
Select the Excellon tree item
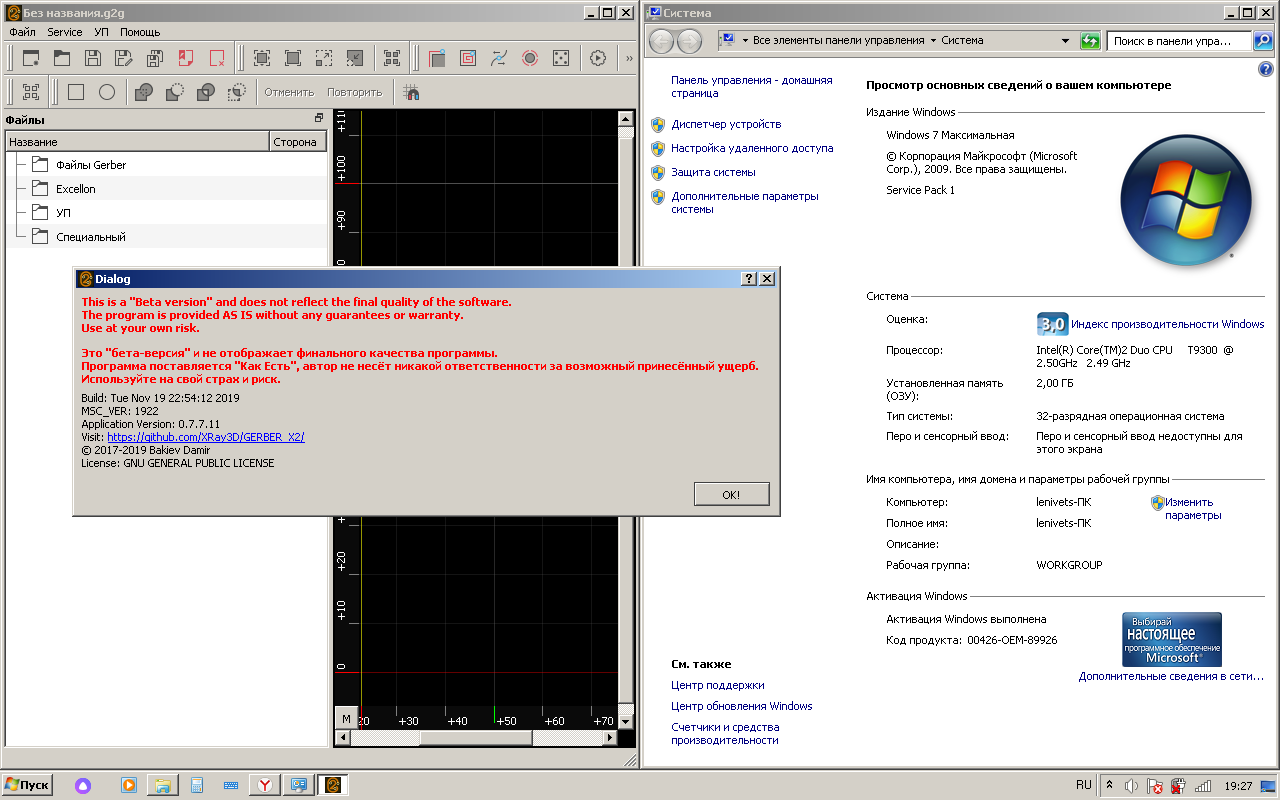point(76,189)
